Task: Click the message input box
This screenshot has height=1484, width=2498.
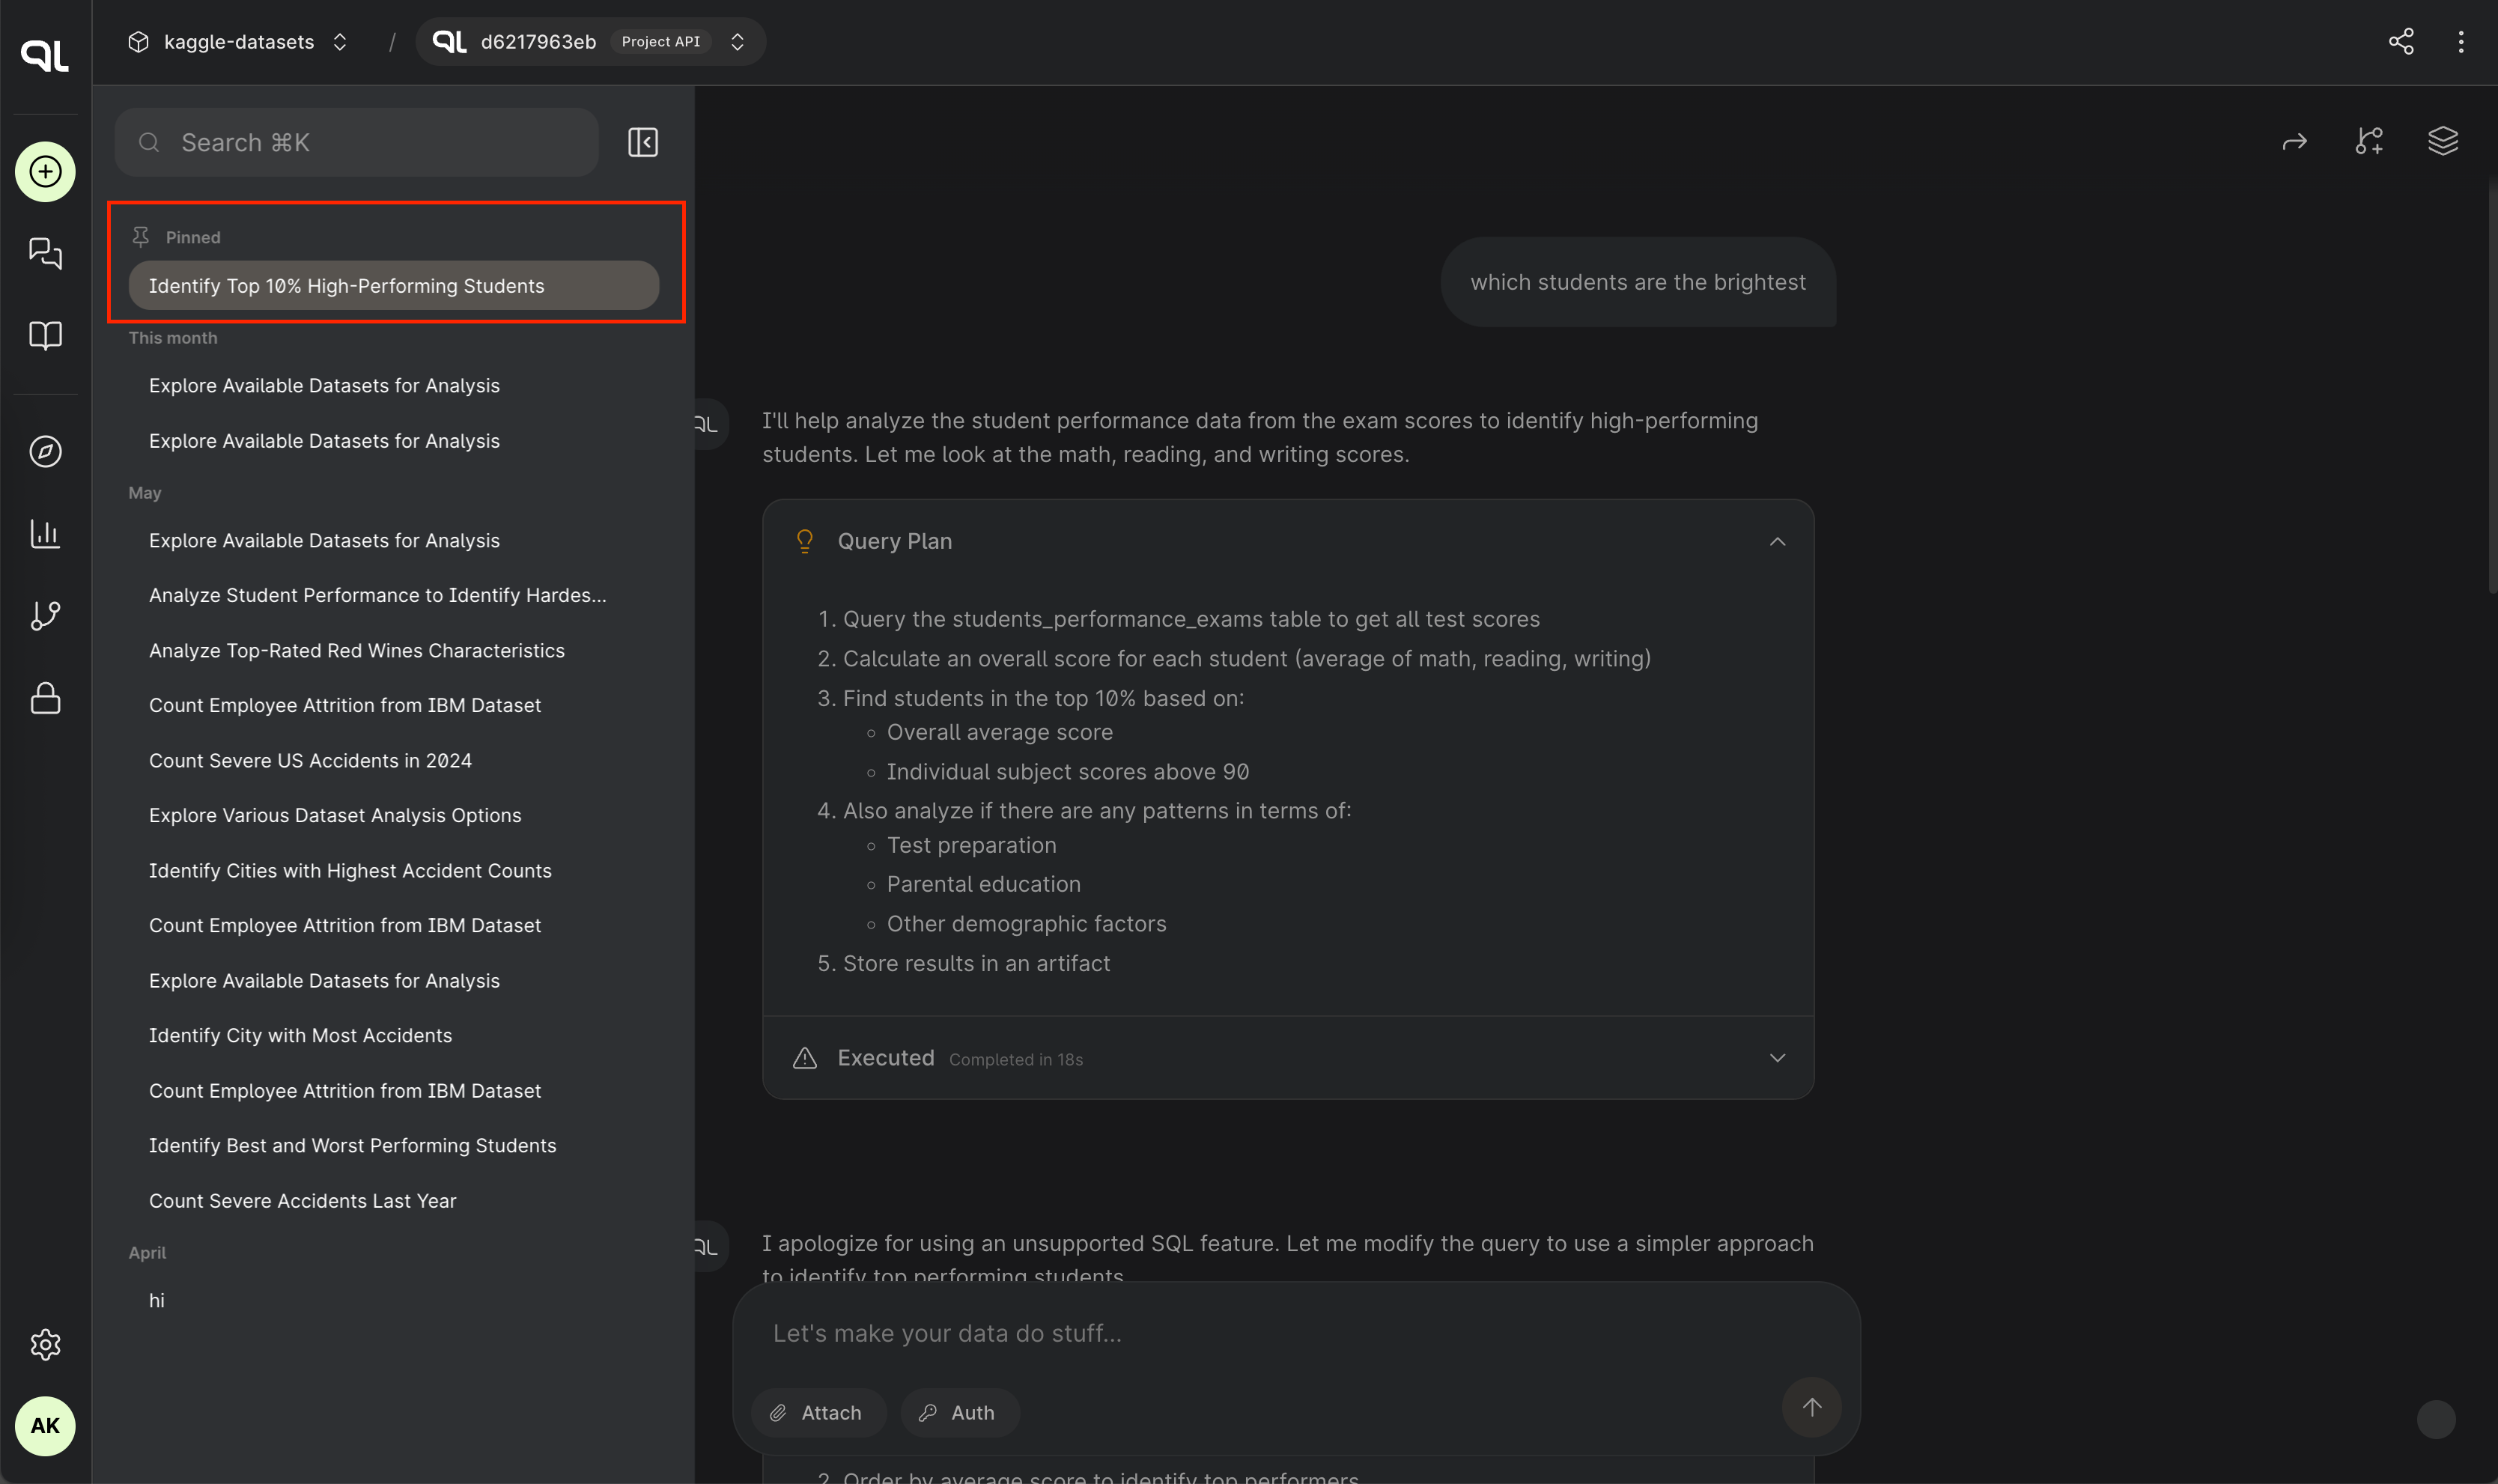Action: point(1295,1334)
